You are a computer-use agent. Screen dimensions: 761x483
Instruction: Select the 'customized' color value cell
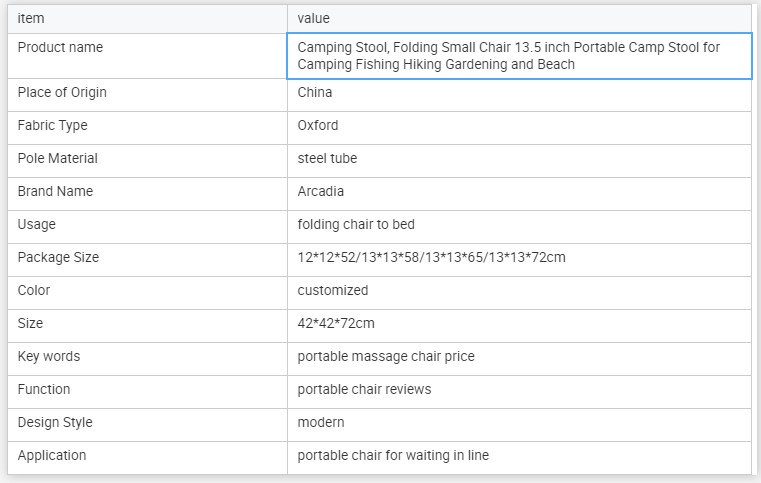tap(333, 291)
